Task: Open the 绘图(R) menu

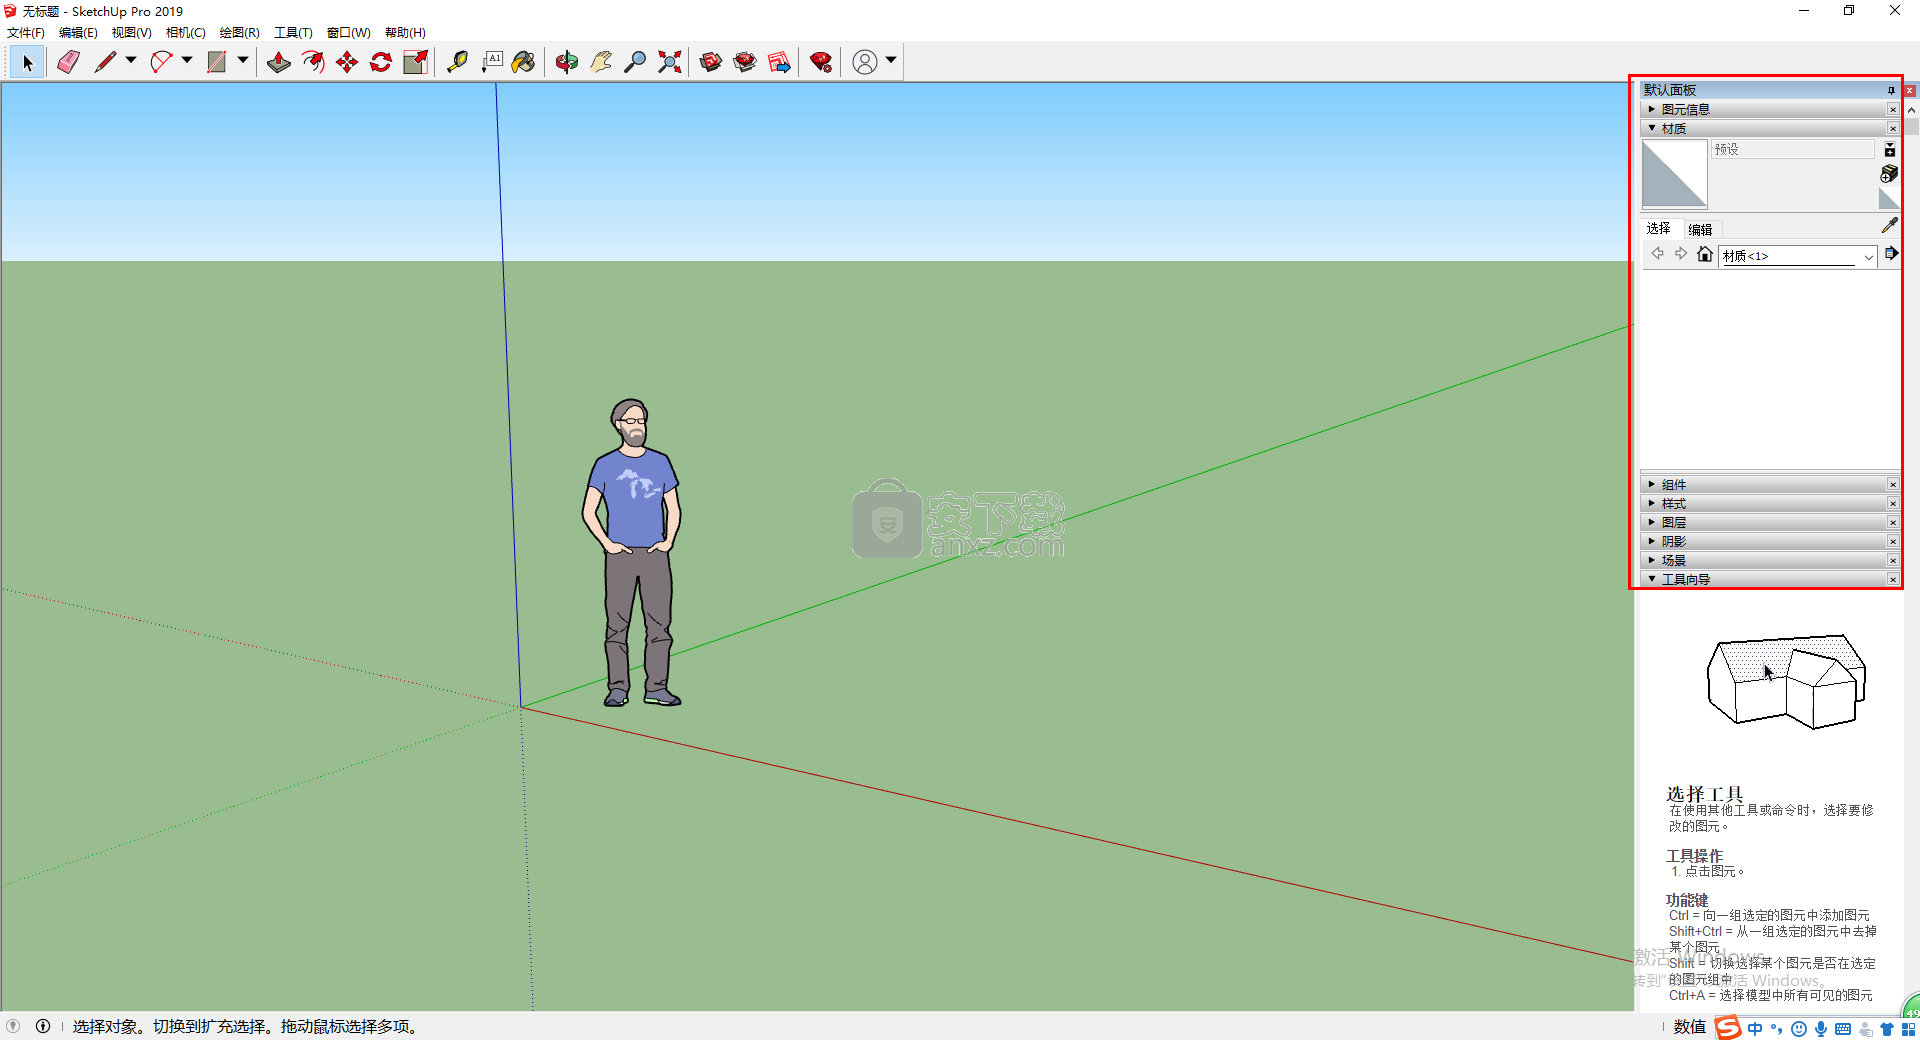Action: click(x=239, y=33)
